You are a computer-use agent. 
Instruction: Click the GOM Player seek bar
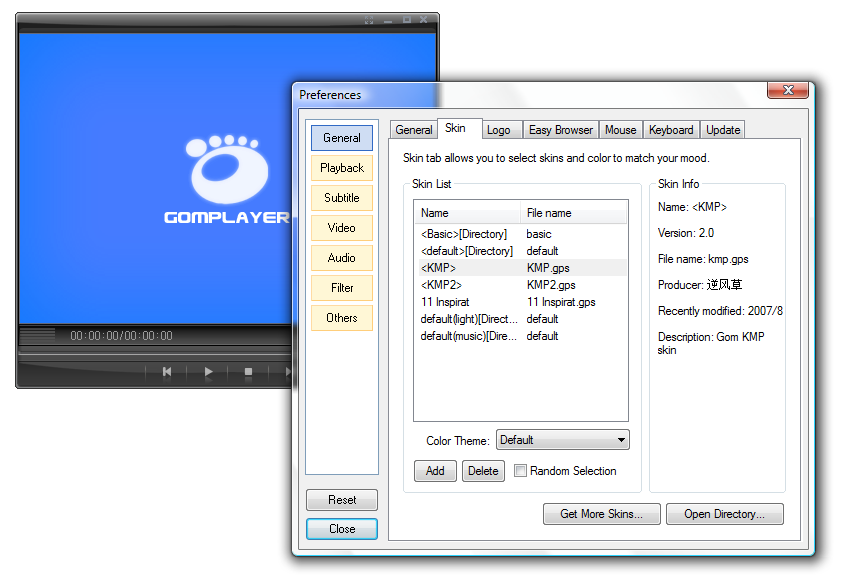[155, 354]
